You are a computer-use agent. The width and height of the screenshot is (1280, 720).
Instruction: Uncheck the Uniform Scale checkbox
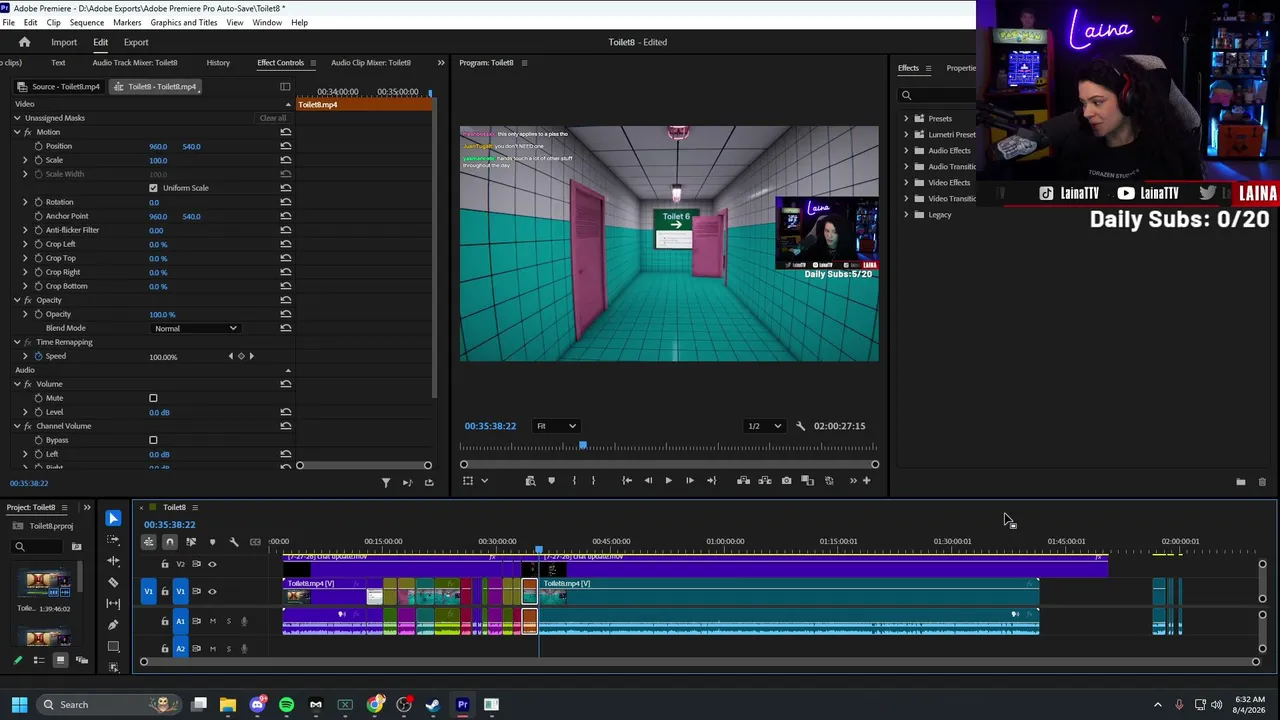pyautogui.click(x=153, y=188)
